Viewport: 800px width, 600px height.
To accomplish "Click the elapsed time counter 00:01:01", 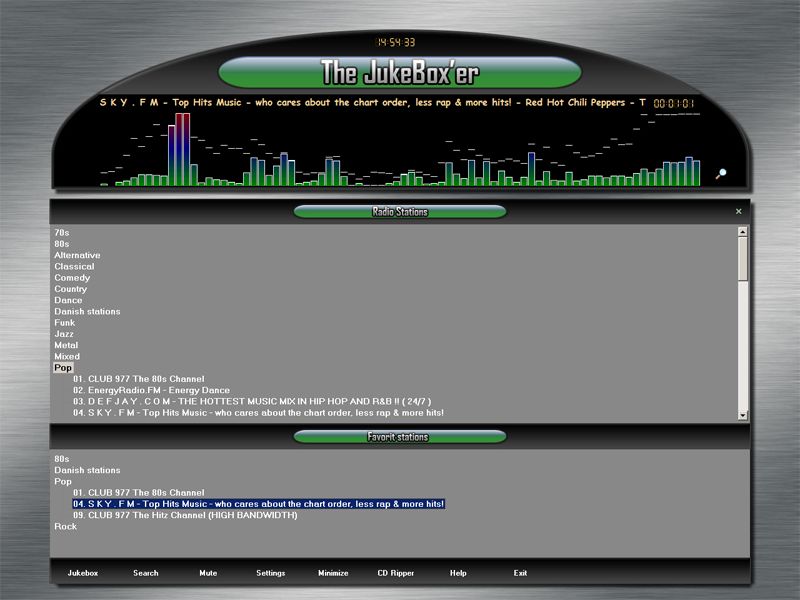I will (673, 104).
